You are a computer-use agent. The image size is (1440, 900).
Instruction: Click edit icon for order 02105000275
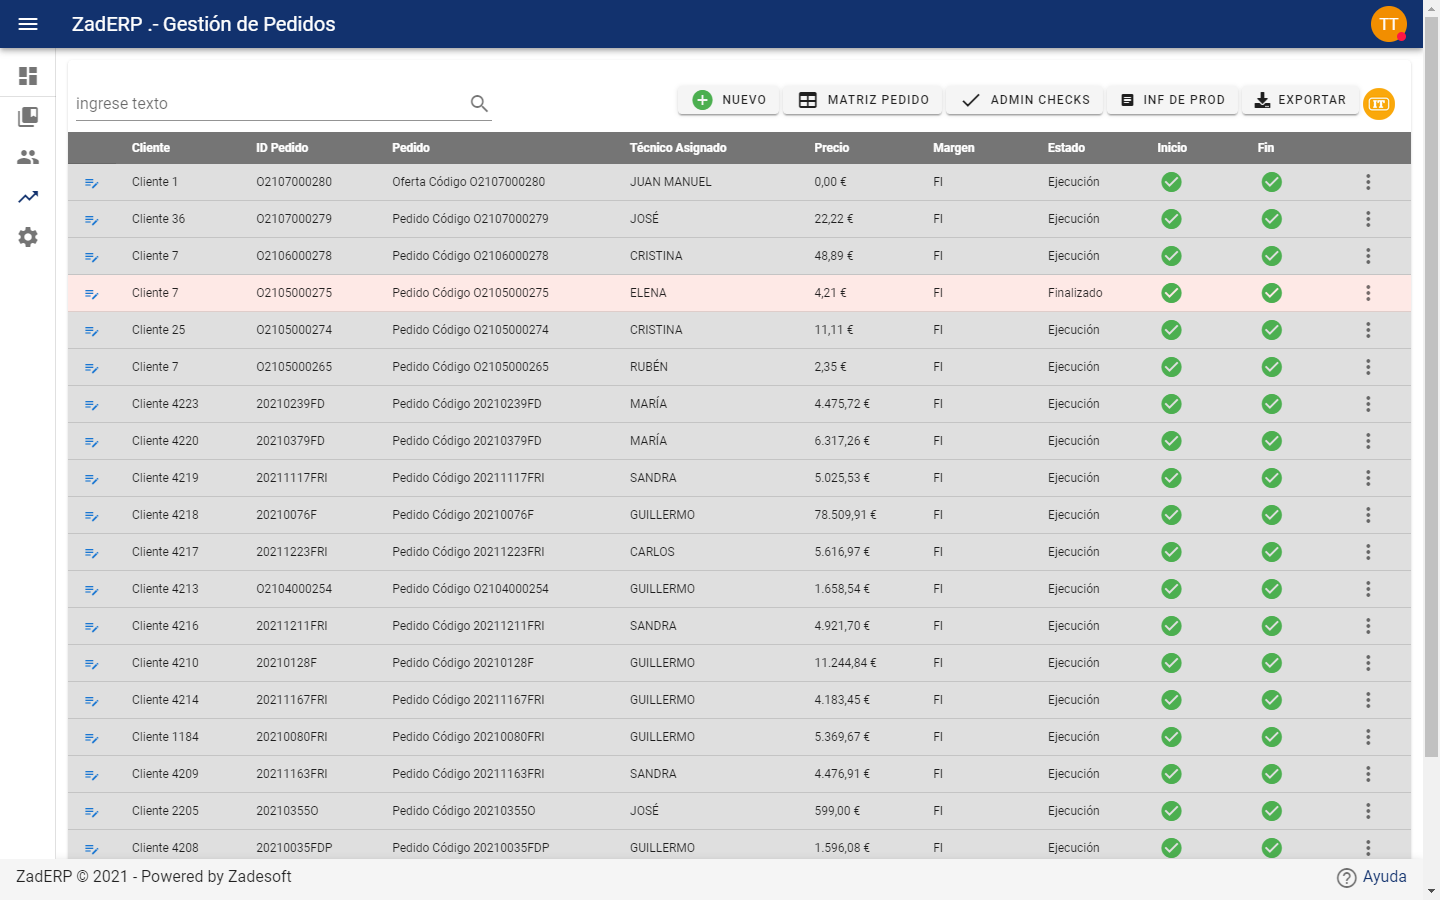91,294
